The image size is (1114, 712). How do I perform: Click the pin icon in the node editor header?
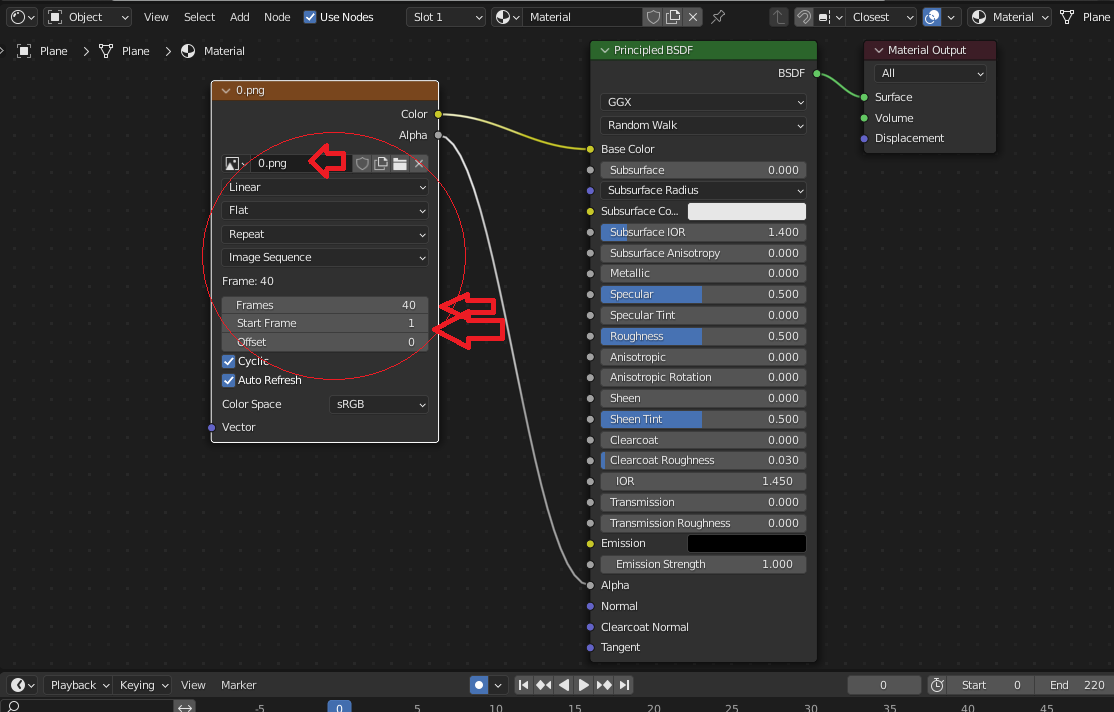(x=718, y=17)
